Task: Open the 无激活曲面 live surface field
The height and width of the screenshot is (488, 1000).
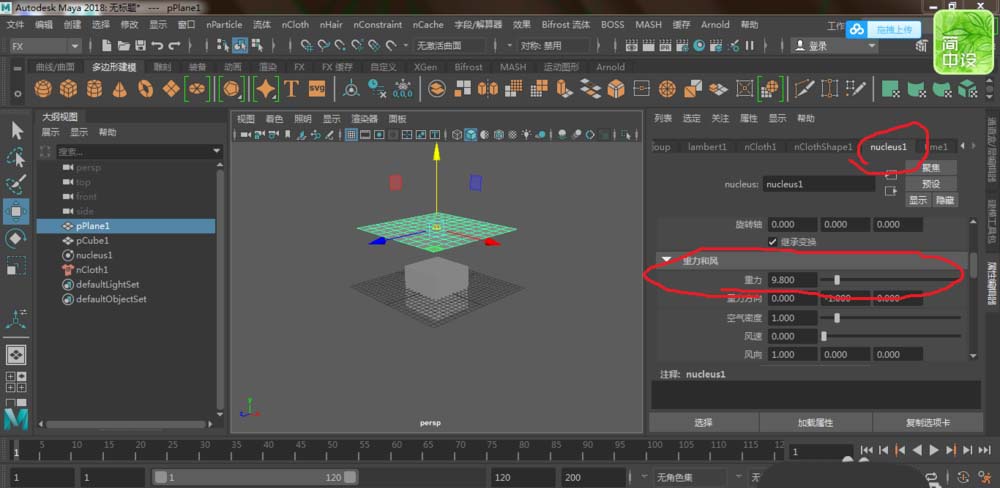Action: (450, 46)
